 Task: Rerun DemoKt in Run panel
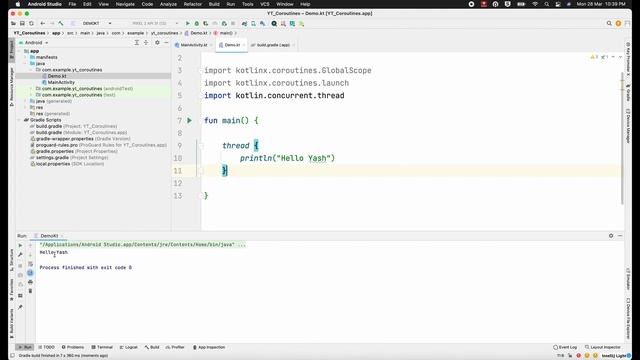[20, 246]
